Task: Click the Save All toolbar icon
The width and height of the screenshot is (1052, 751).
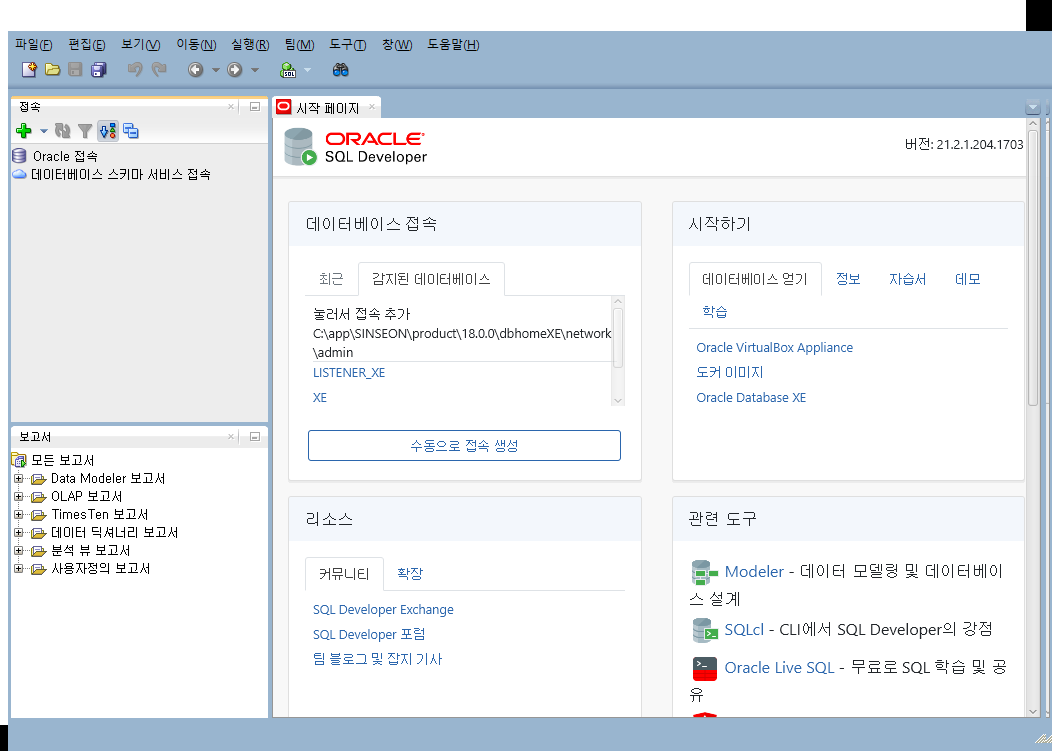Action: tap(99, 69)
